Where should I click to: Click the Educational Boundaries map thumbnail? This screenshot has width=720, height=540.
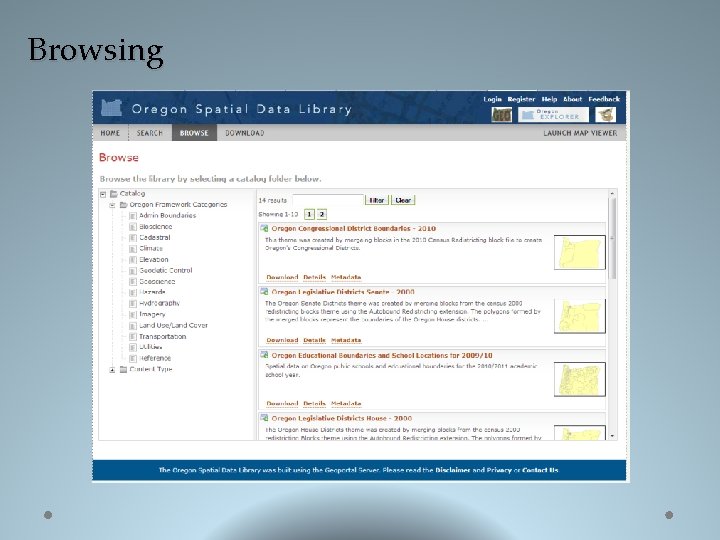pos(579,379)
